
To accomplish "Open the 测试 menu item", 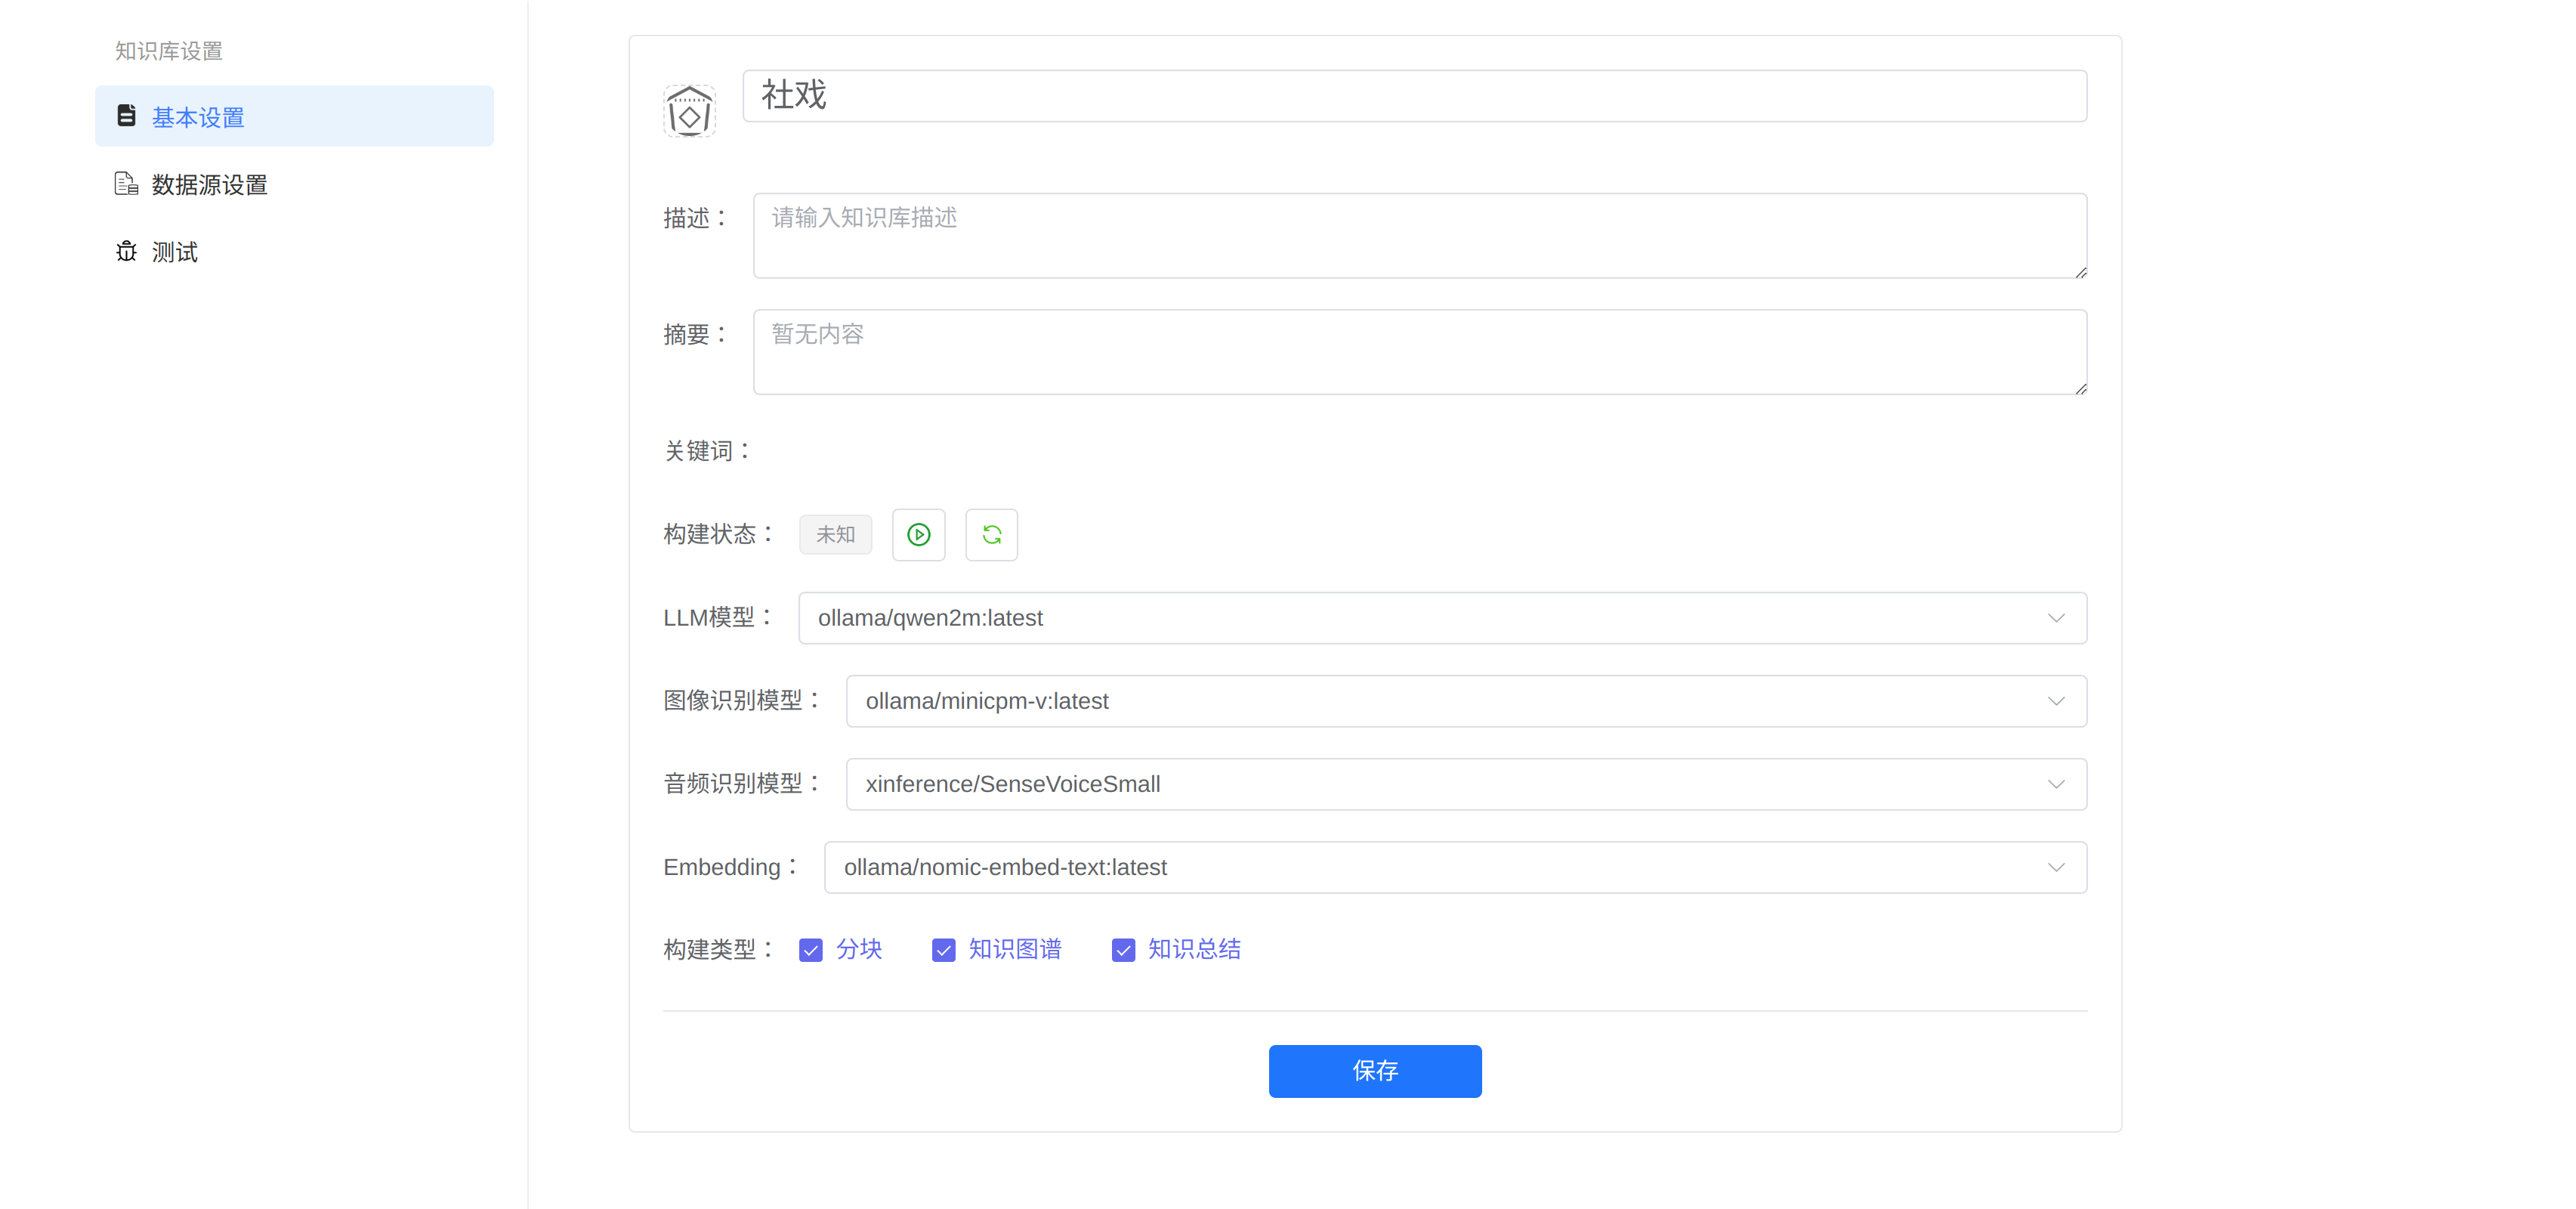I will click(x=175, y=252).
